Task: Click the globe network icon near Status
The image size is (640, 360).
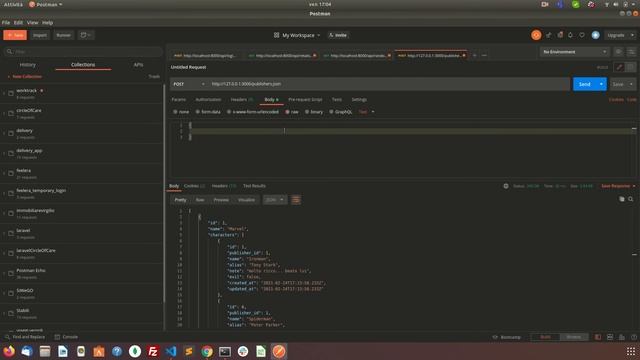Action: (506, 186)
